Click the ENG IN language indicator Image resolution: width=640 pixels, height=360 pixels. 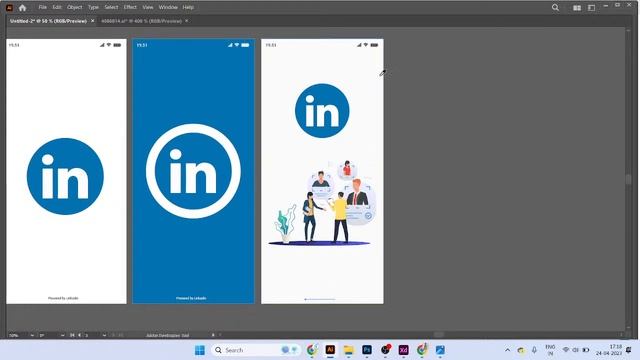(x=550, y=350)
